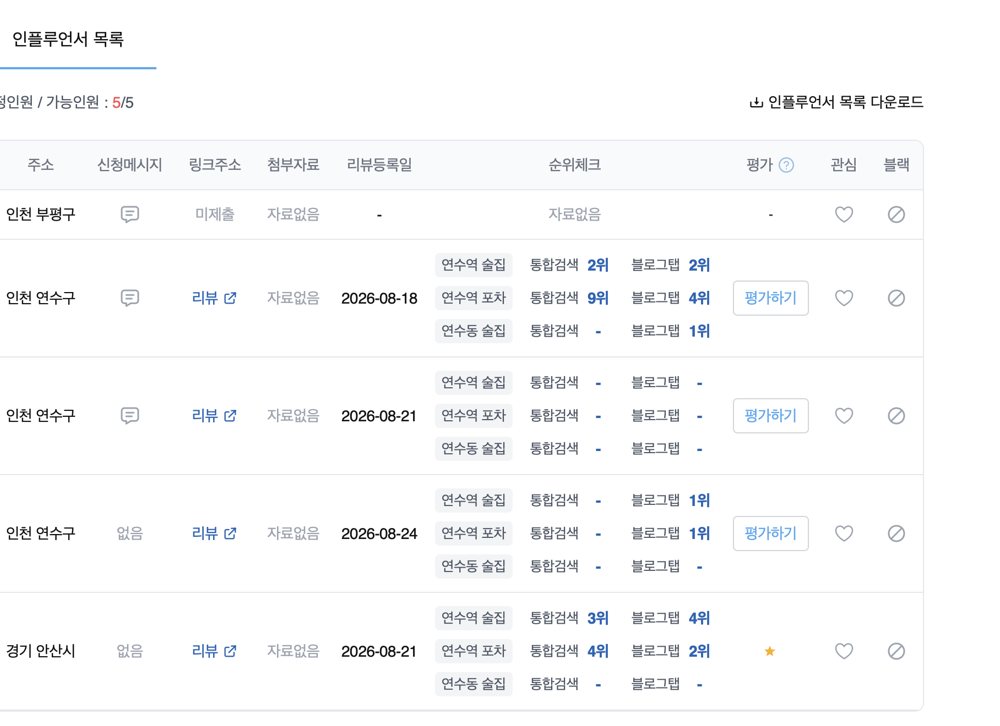The width and height of the screenshot is (1000, 726).
Task: Favorite the 인천 부평구 influencer with heart
Action: (844, 214)
